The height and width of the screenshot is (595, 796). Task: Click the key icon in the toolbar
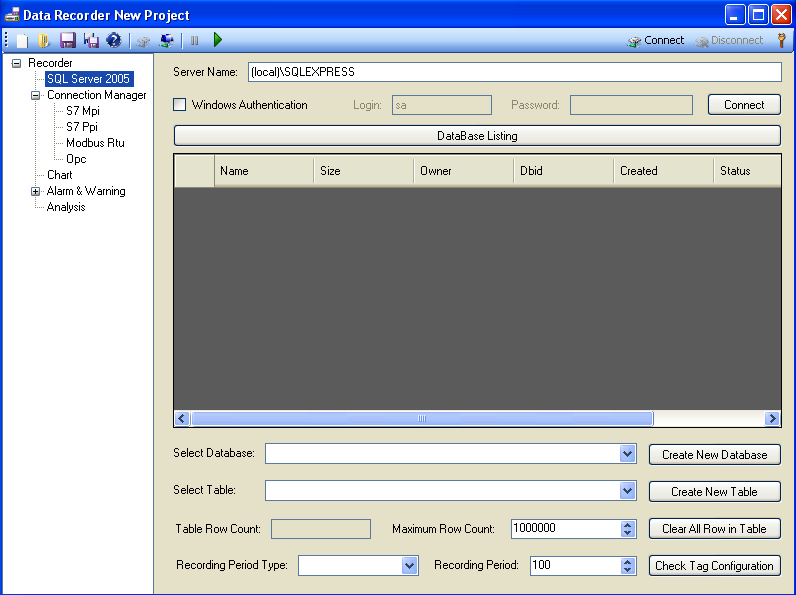point(781,40)
